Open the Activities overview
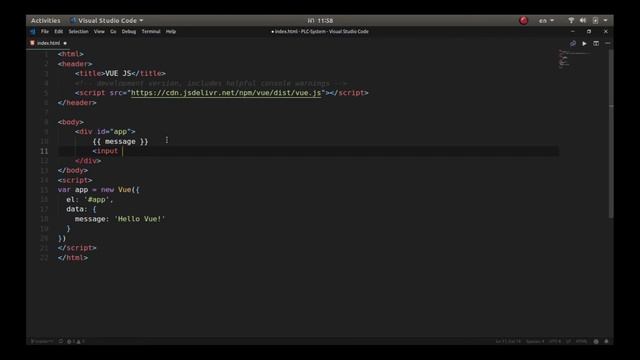The image size is (640, 360). pyautogui.click(x=45, y=20)
